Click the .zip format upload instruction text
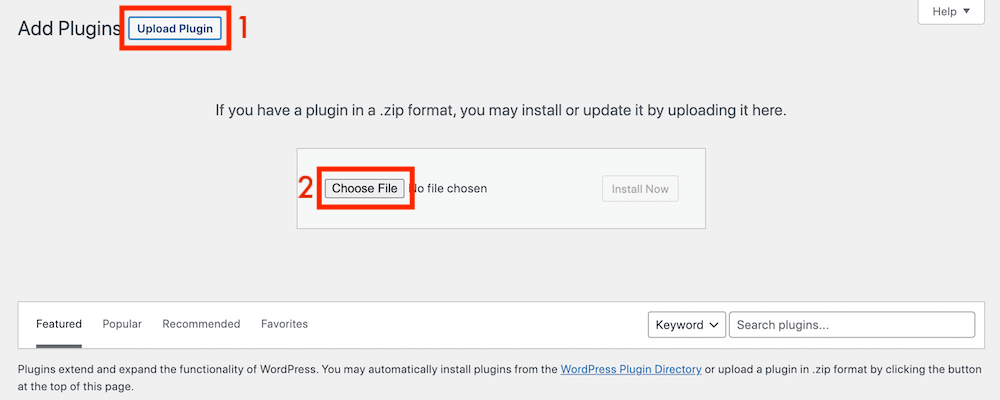The width and height of the screenshot is (1000, 400). pos(501,110)
